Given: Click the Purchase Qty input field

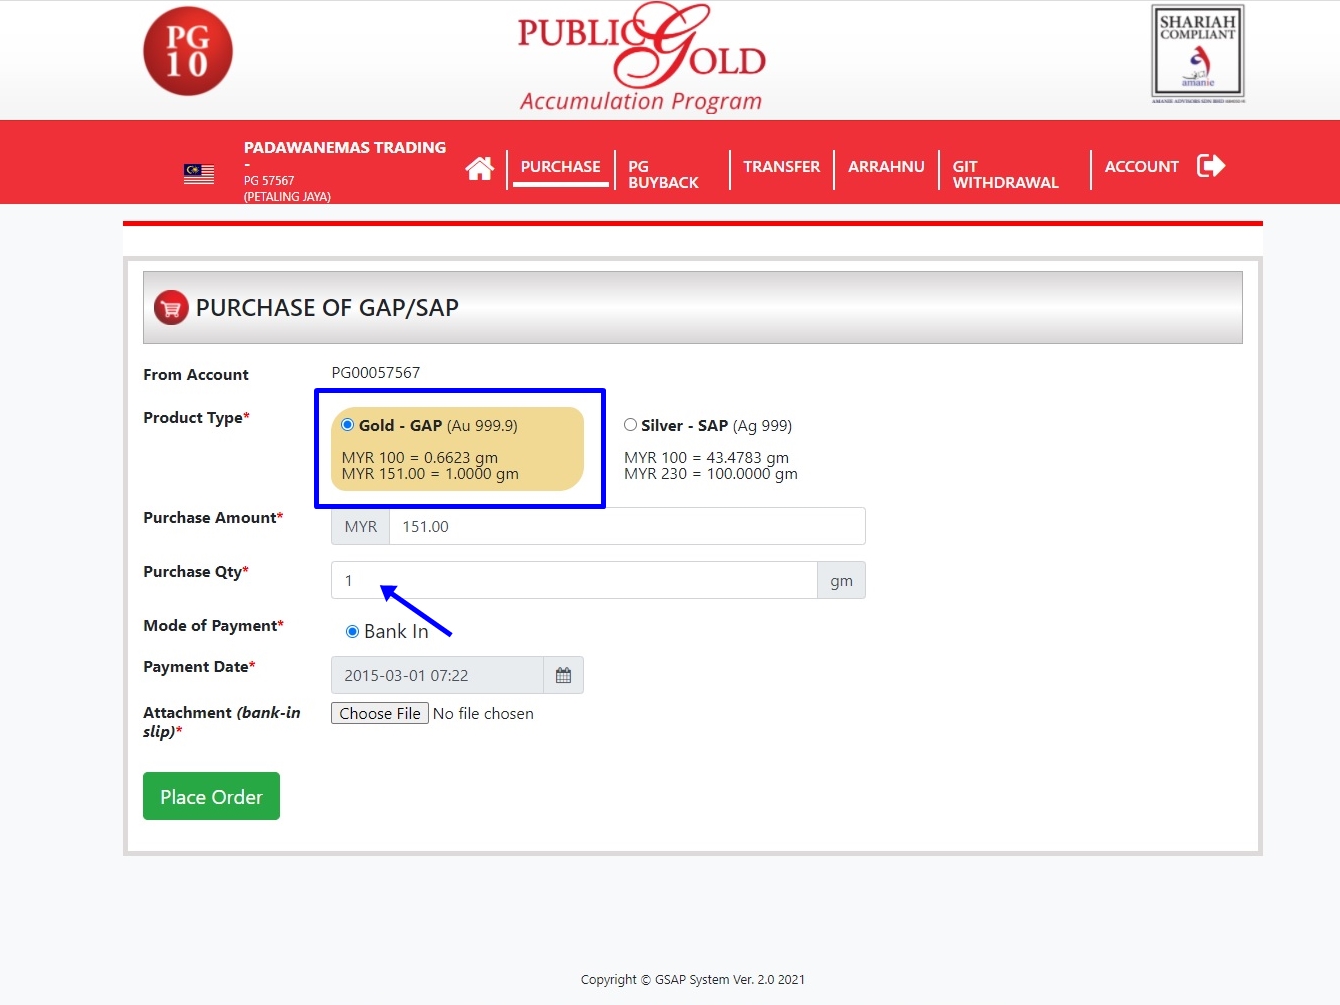Looking at the screenshot, I should point(574,581).
